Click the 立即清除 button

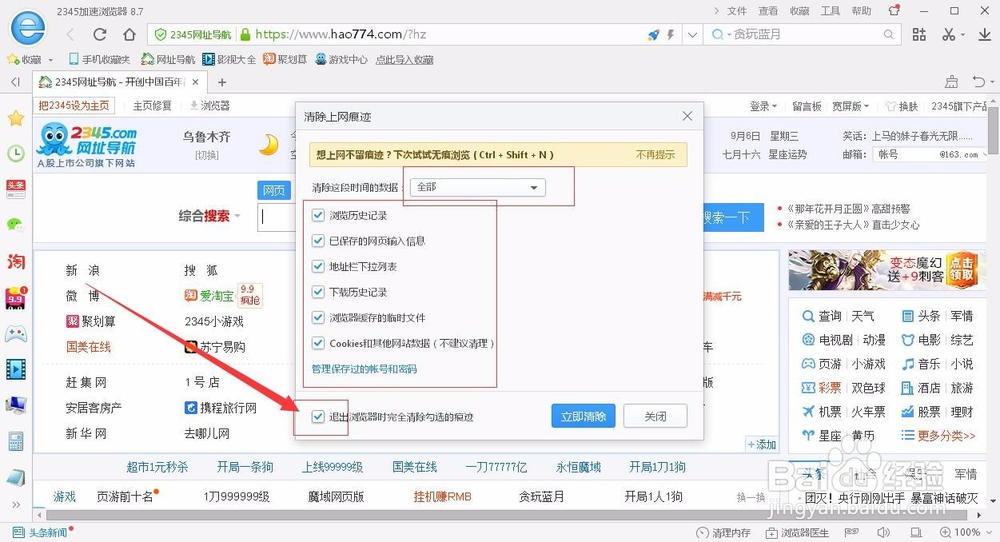click(583, 416)
